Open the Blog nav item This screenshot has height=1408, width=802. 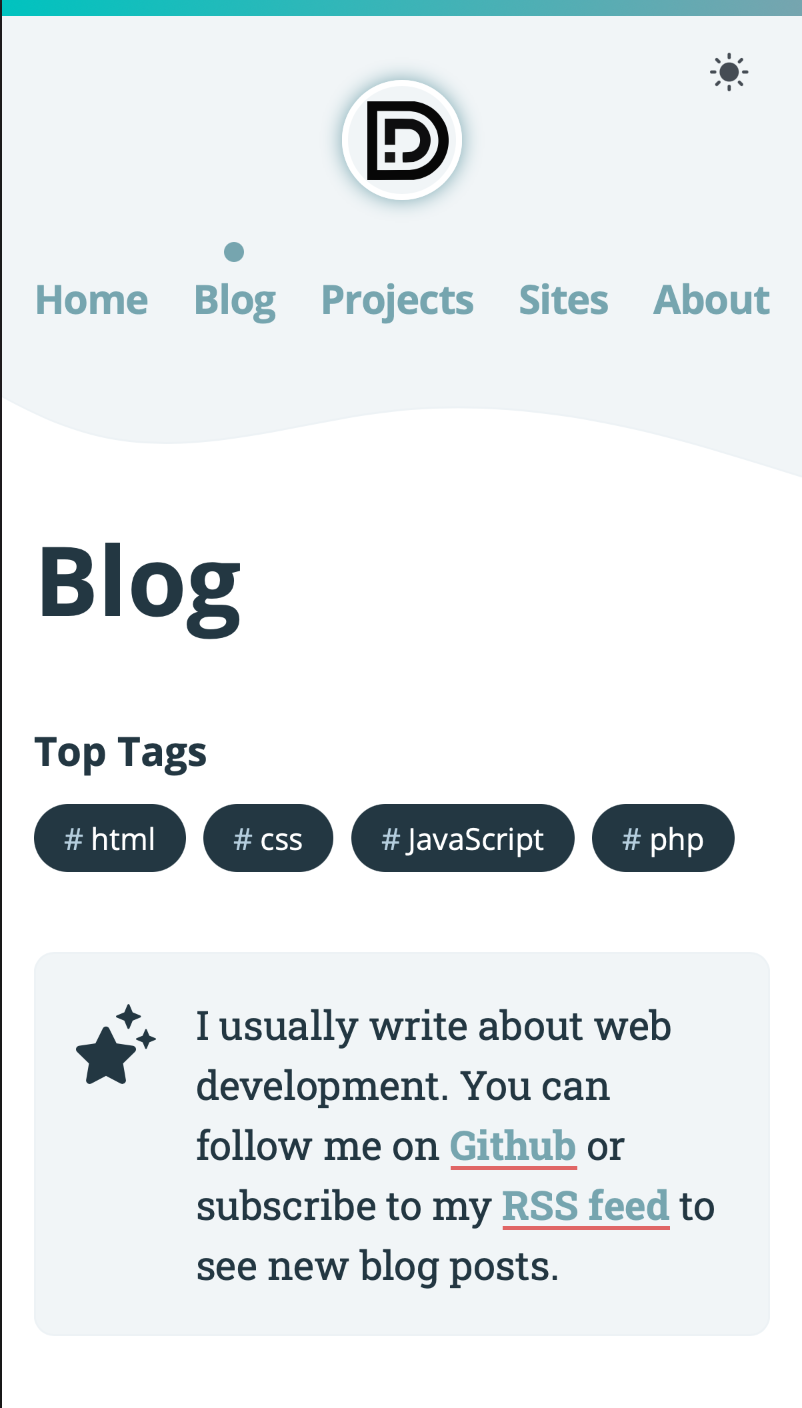(235, 300)
